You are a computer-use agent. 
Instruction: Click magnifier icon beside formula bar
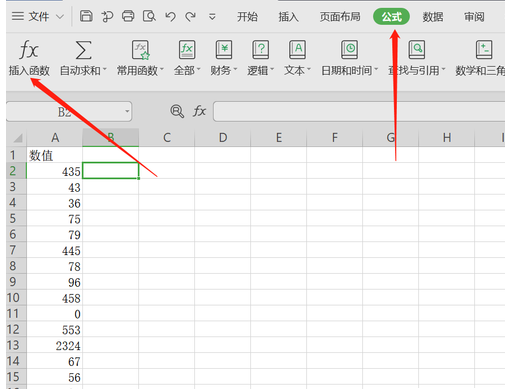(177, 111)
